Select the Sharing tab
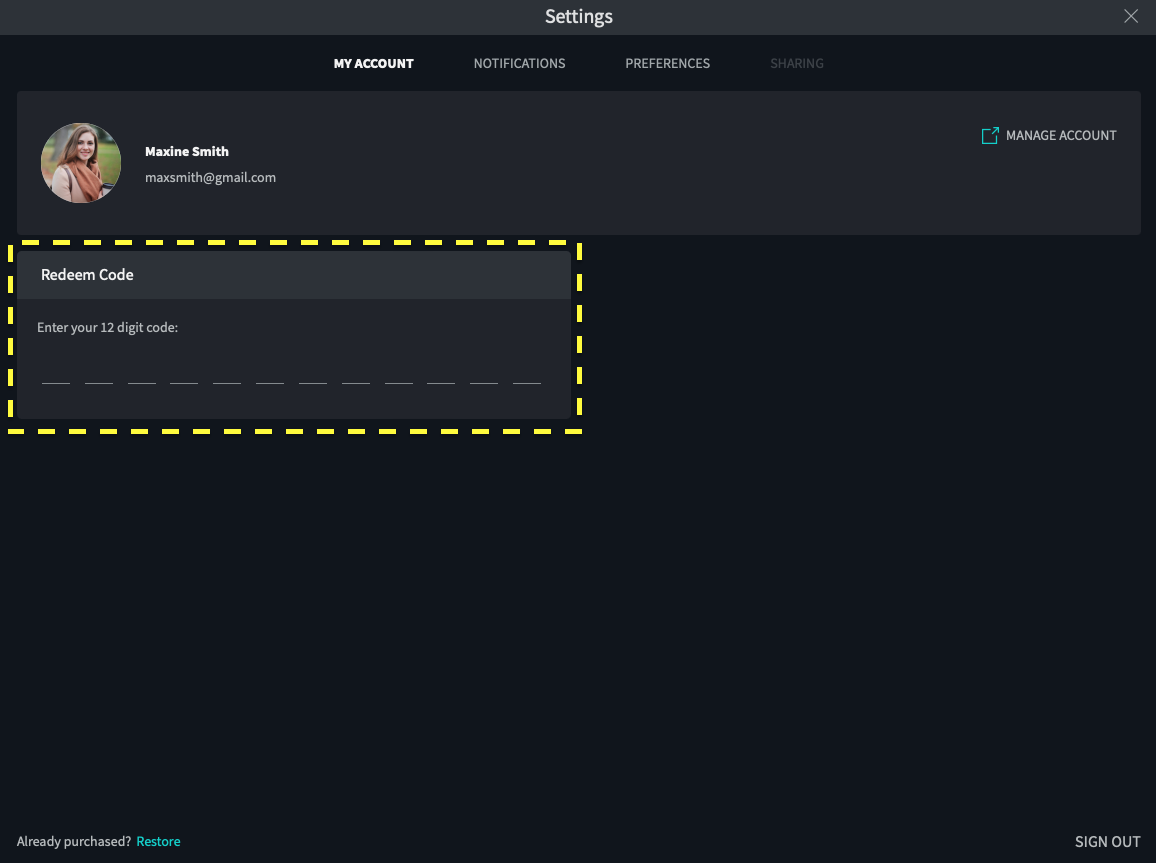1156x863 pixels. pos(796,63)
